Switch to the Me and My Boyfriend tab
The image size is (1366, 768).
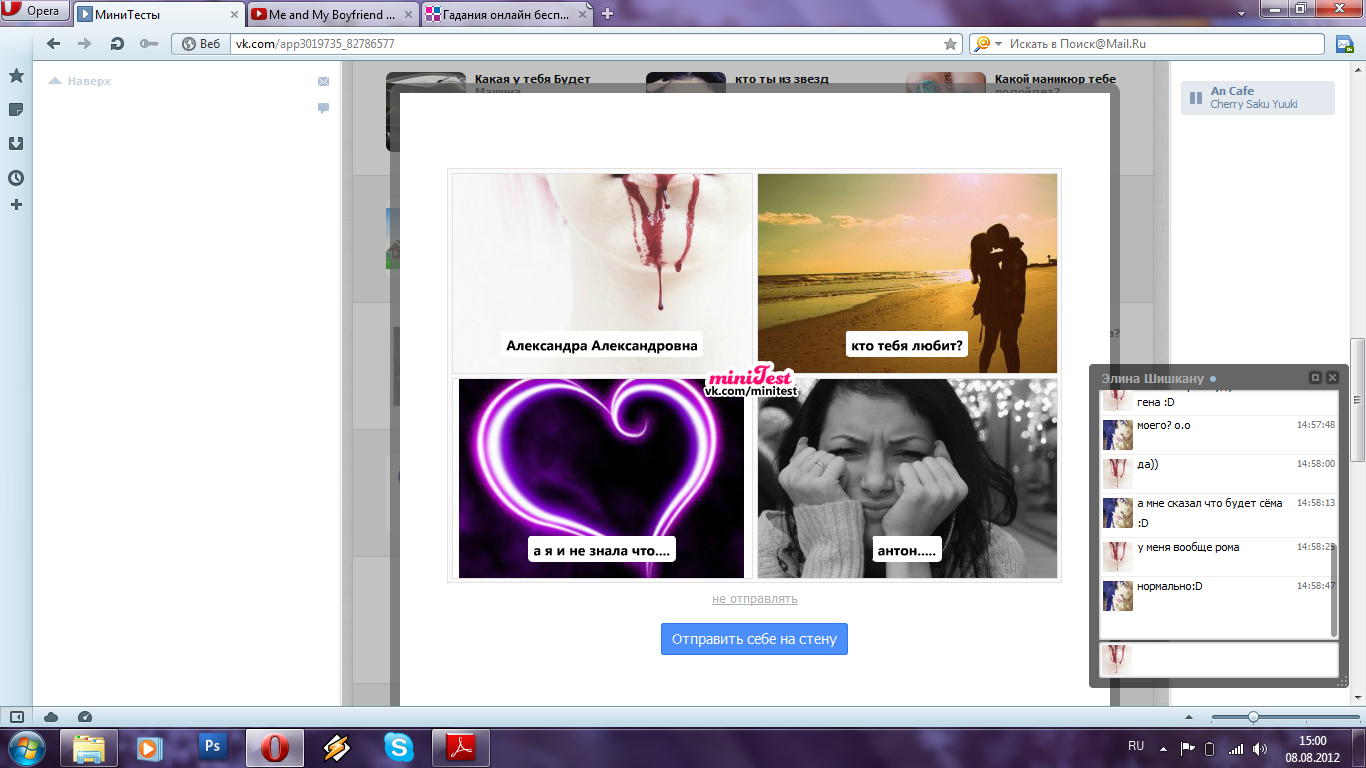pyautogui.click(x=333, y=15)
